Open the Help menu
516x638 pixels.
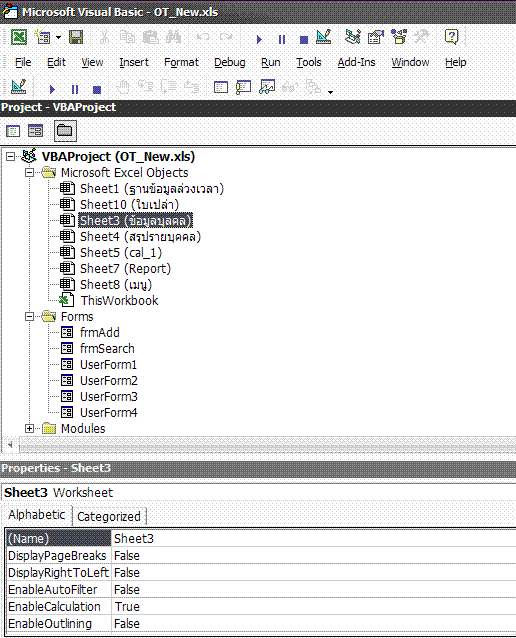pyautogui.click(x=455, y=62)
